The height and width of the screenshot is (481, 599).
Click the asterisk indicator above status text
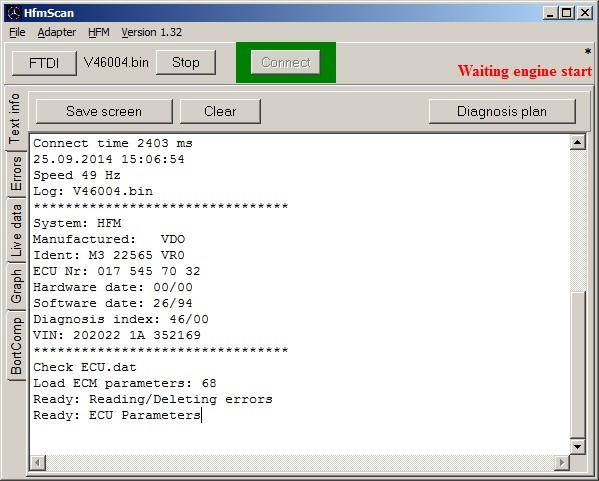coord(588,52)
